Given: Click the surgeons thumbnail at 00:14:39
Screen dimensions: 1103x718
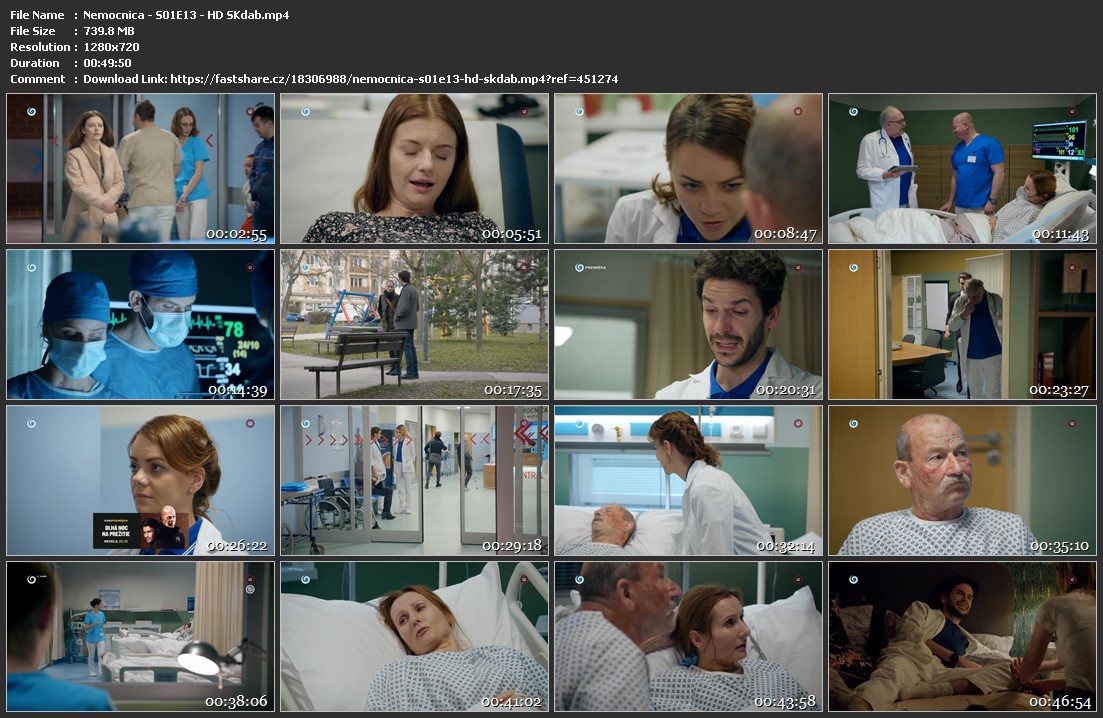Looking at the screenshot, I should (x=140, y=324).
